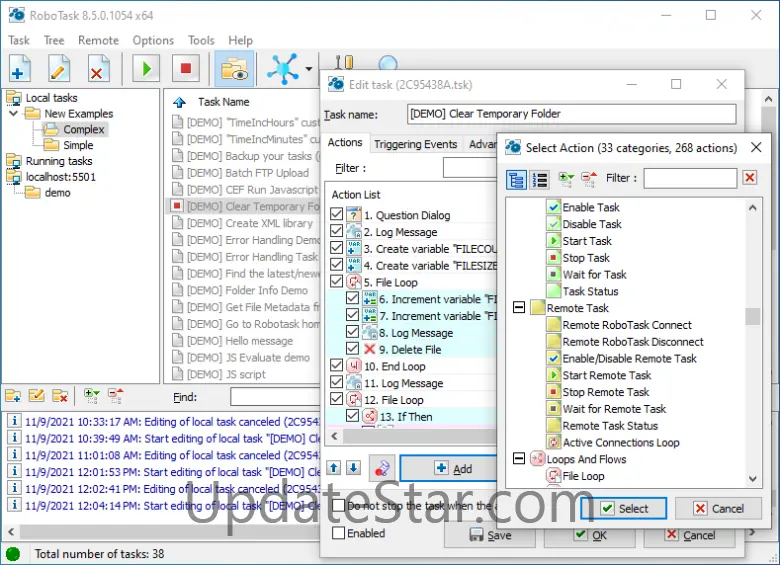Switch to the Actions tab
This screenshot has height=565, width=780.
(345, 143)
